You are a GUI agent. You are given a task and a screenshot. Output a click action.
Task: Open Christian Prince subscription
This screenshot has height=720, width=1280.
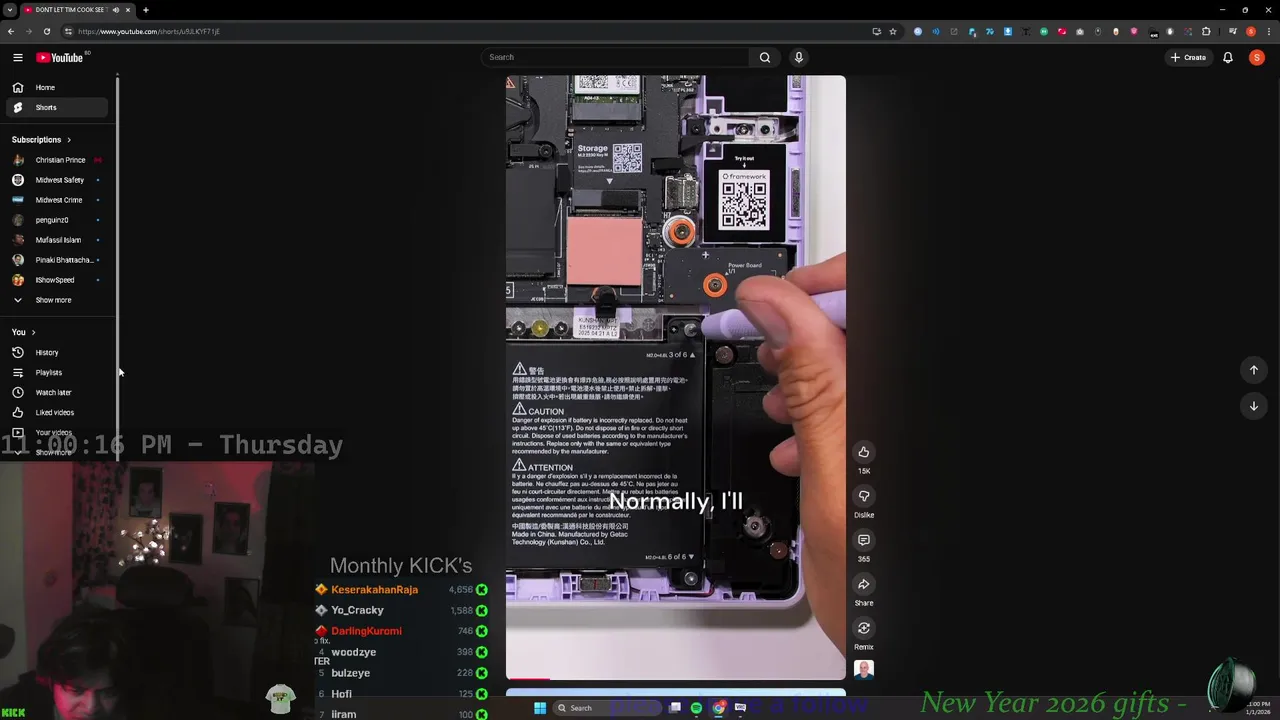coord(56,160)
